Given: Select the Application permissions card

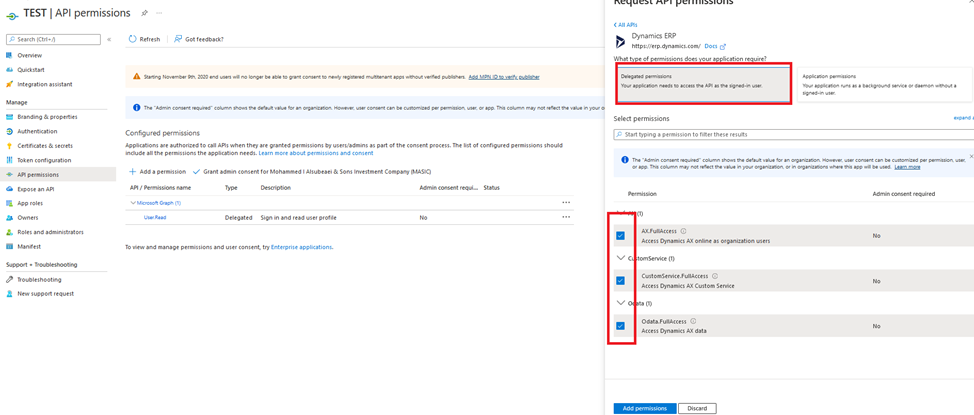Looking at the screenshot, I should pyautogui.click(x=885, y=84).
